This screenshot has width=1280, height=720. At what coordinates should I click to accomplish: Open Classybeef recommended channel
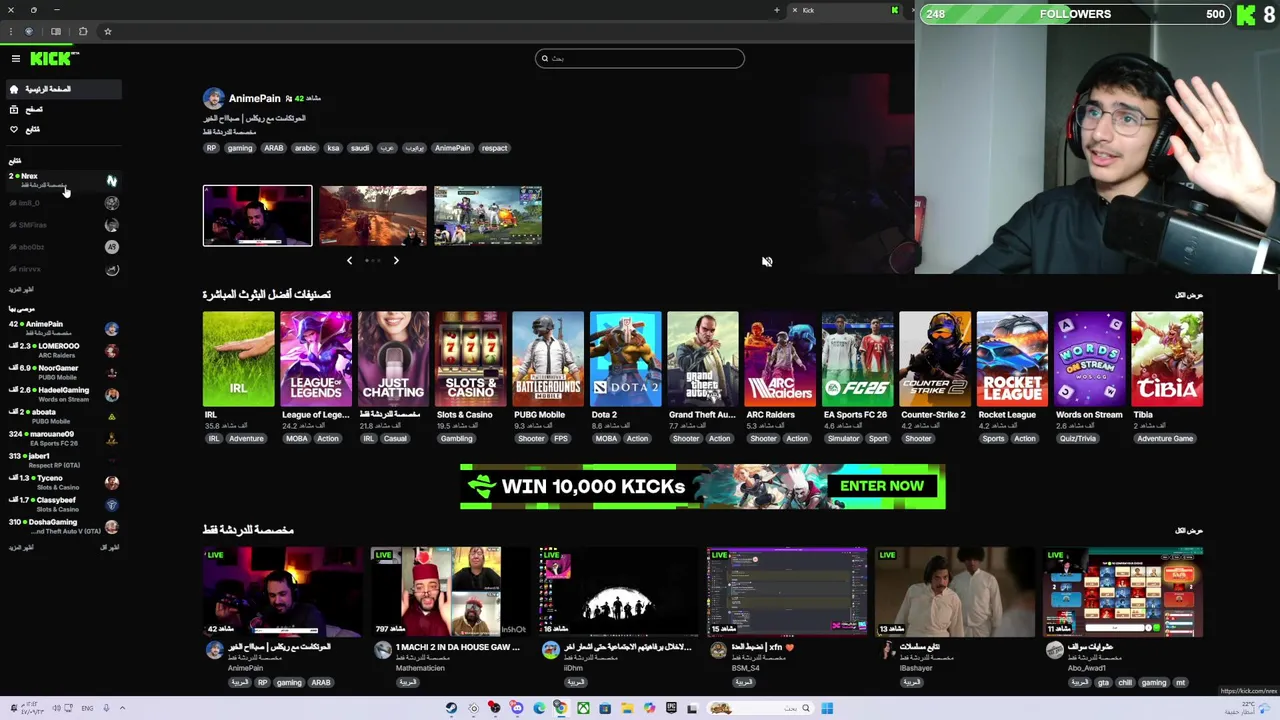[x=62, y=504]
